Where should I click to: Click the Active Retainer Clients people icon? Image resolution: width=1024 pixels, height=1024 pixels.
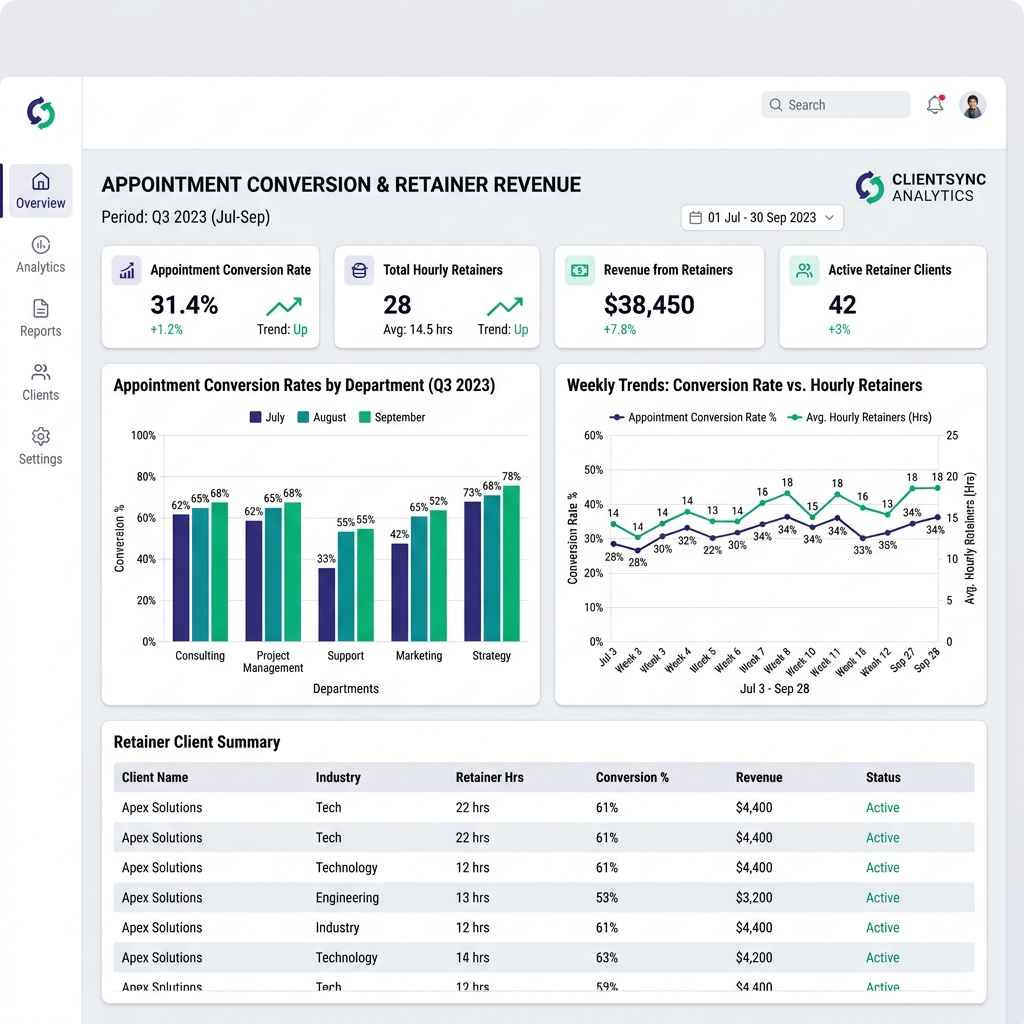click(x=804, y=270)
